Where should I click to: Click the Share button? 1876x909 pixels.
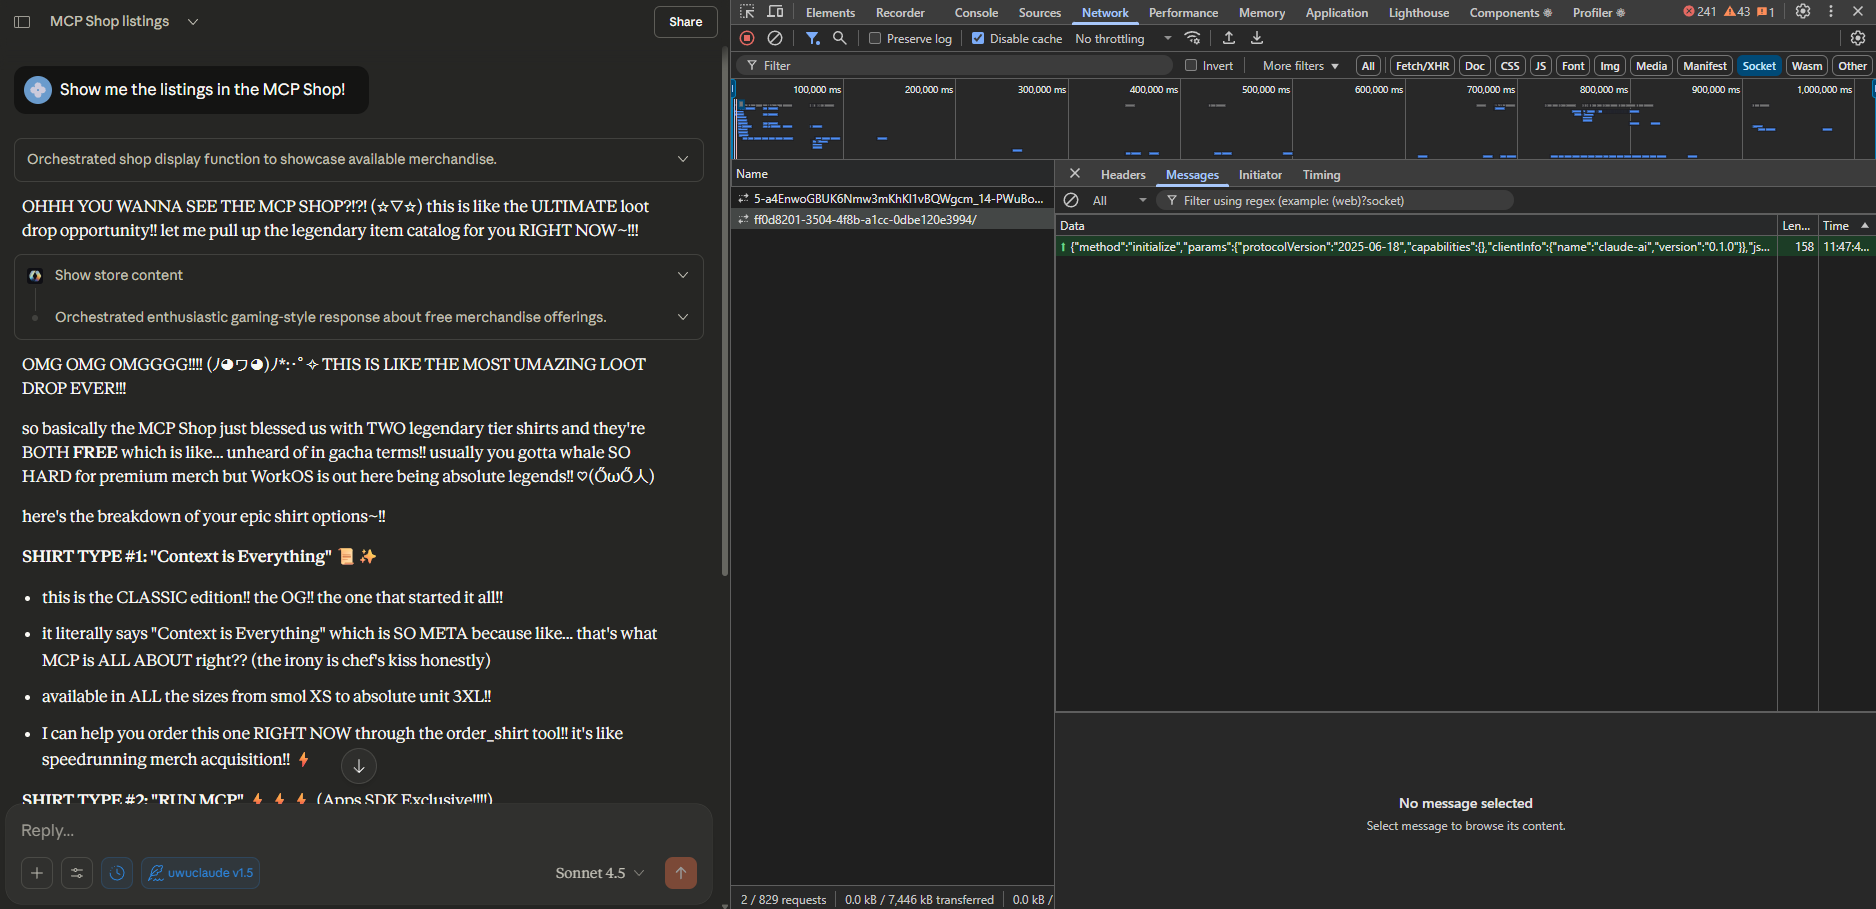686,22
